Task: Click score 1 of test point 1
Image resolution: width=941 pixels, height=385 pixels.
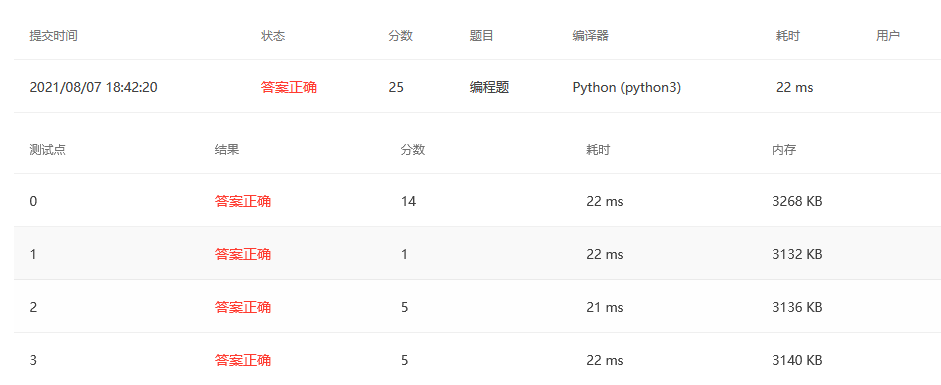Action: (404, 254)
